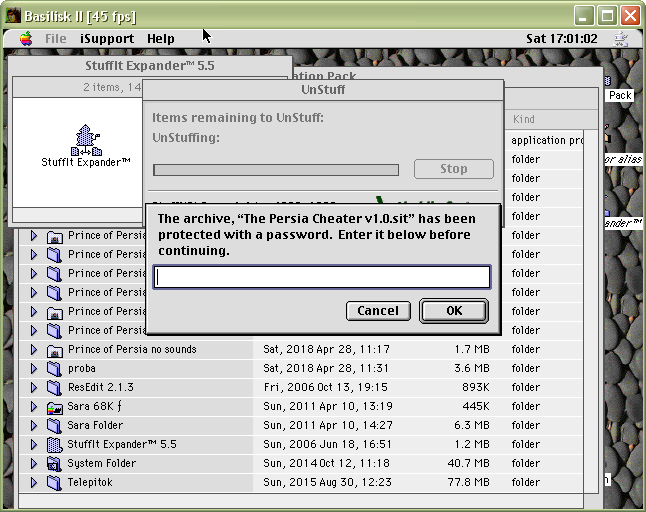Screen dimensions: 646x512
Task: Click date 'Sat, 2018 Apr 28, 11:31'
Action: tap(325, 368)
